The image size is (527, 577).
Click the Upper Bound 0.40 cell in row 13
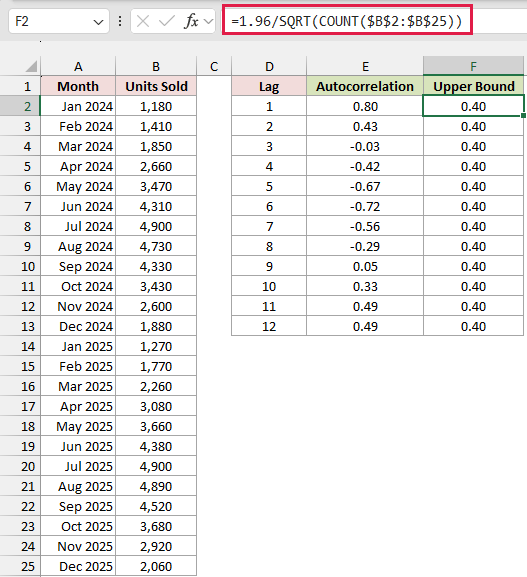pos(474,326)
